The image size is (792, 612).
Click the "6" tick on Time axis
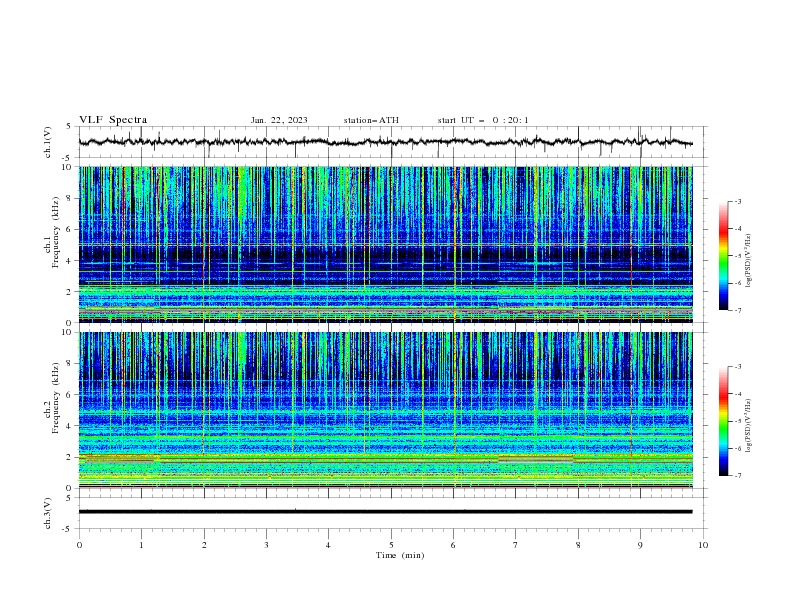pos(453,545)
